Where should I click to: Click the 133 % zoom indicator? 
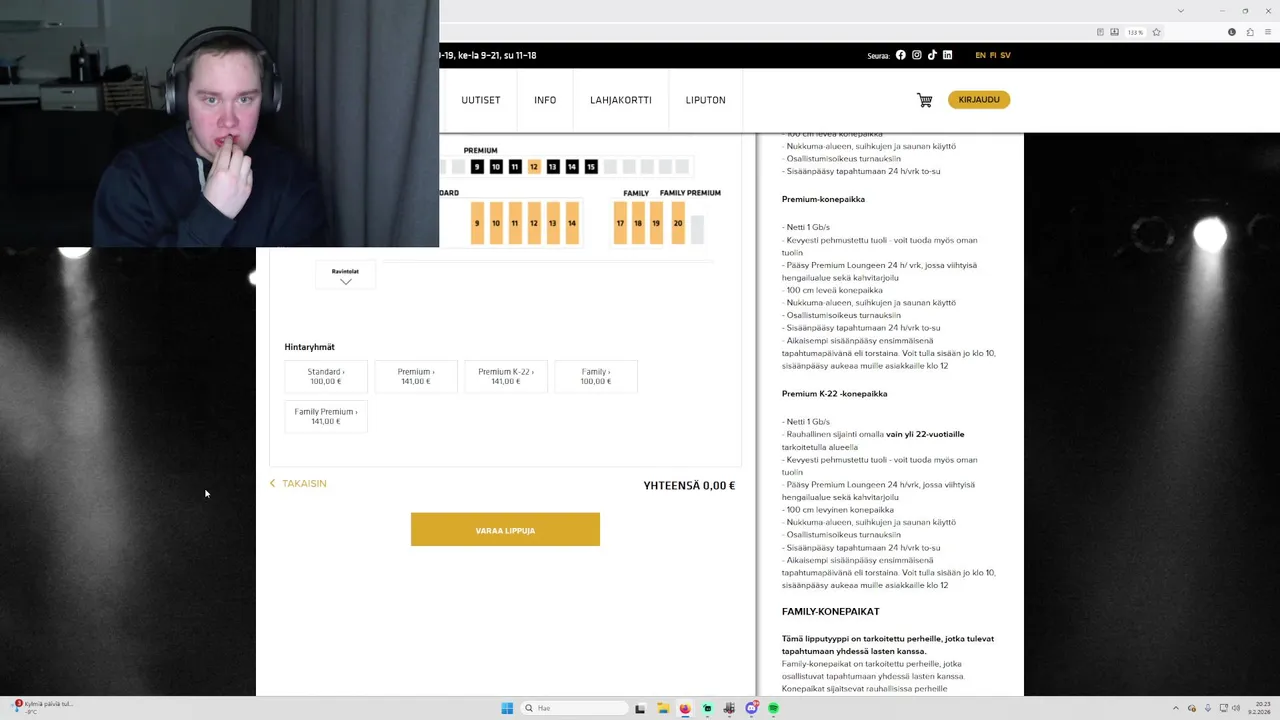(x=1135, y=32)
